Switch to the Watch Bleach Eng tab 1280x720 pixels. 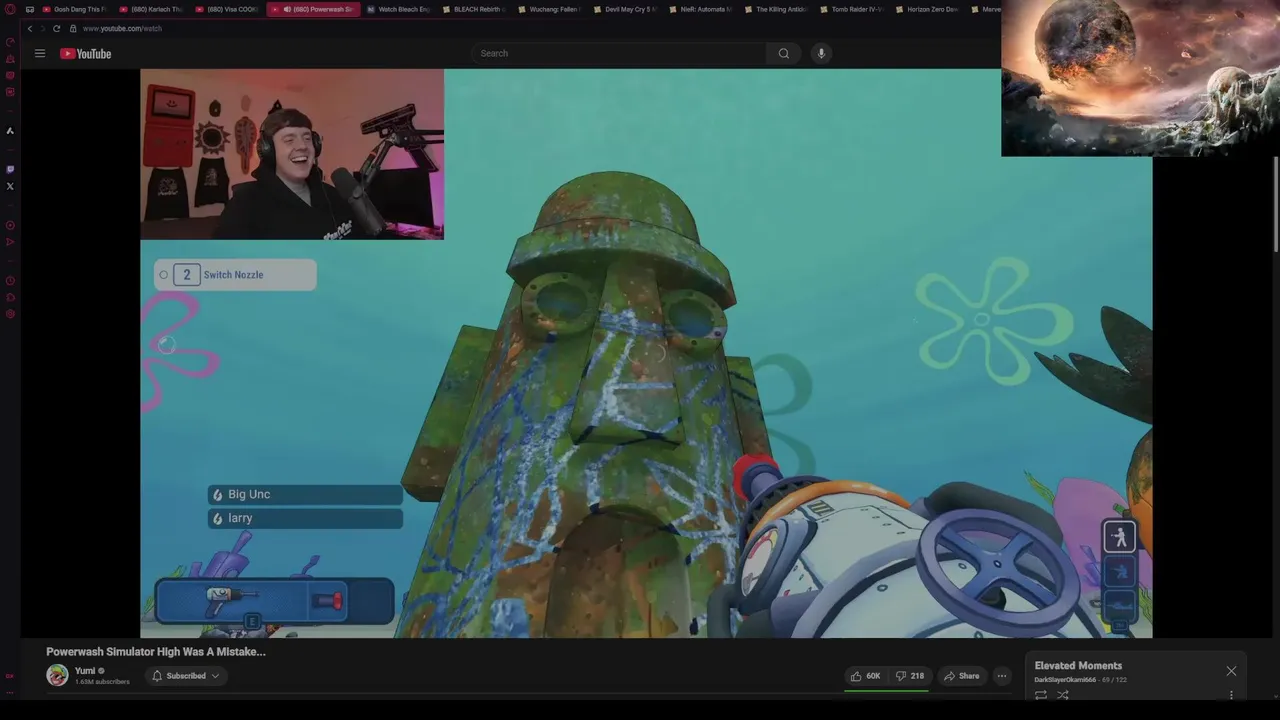(398, 9)
